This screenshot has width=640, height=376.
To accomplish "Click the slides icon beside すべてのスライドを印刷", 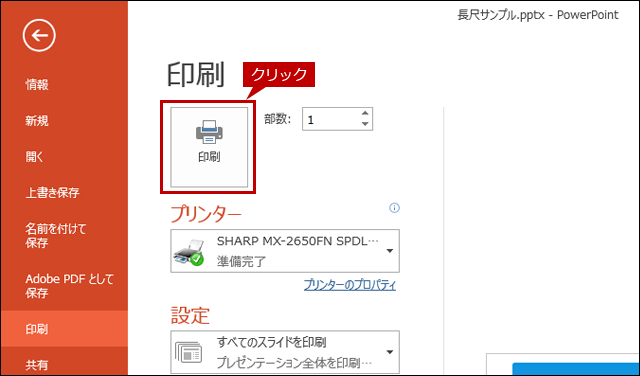I will (x=189, y=352).
